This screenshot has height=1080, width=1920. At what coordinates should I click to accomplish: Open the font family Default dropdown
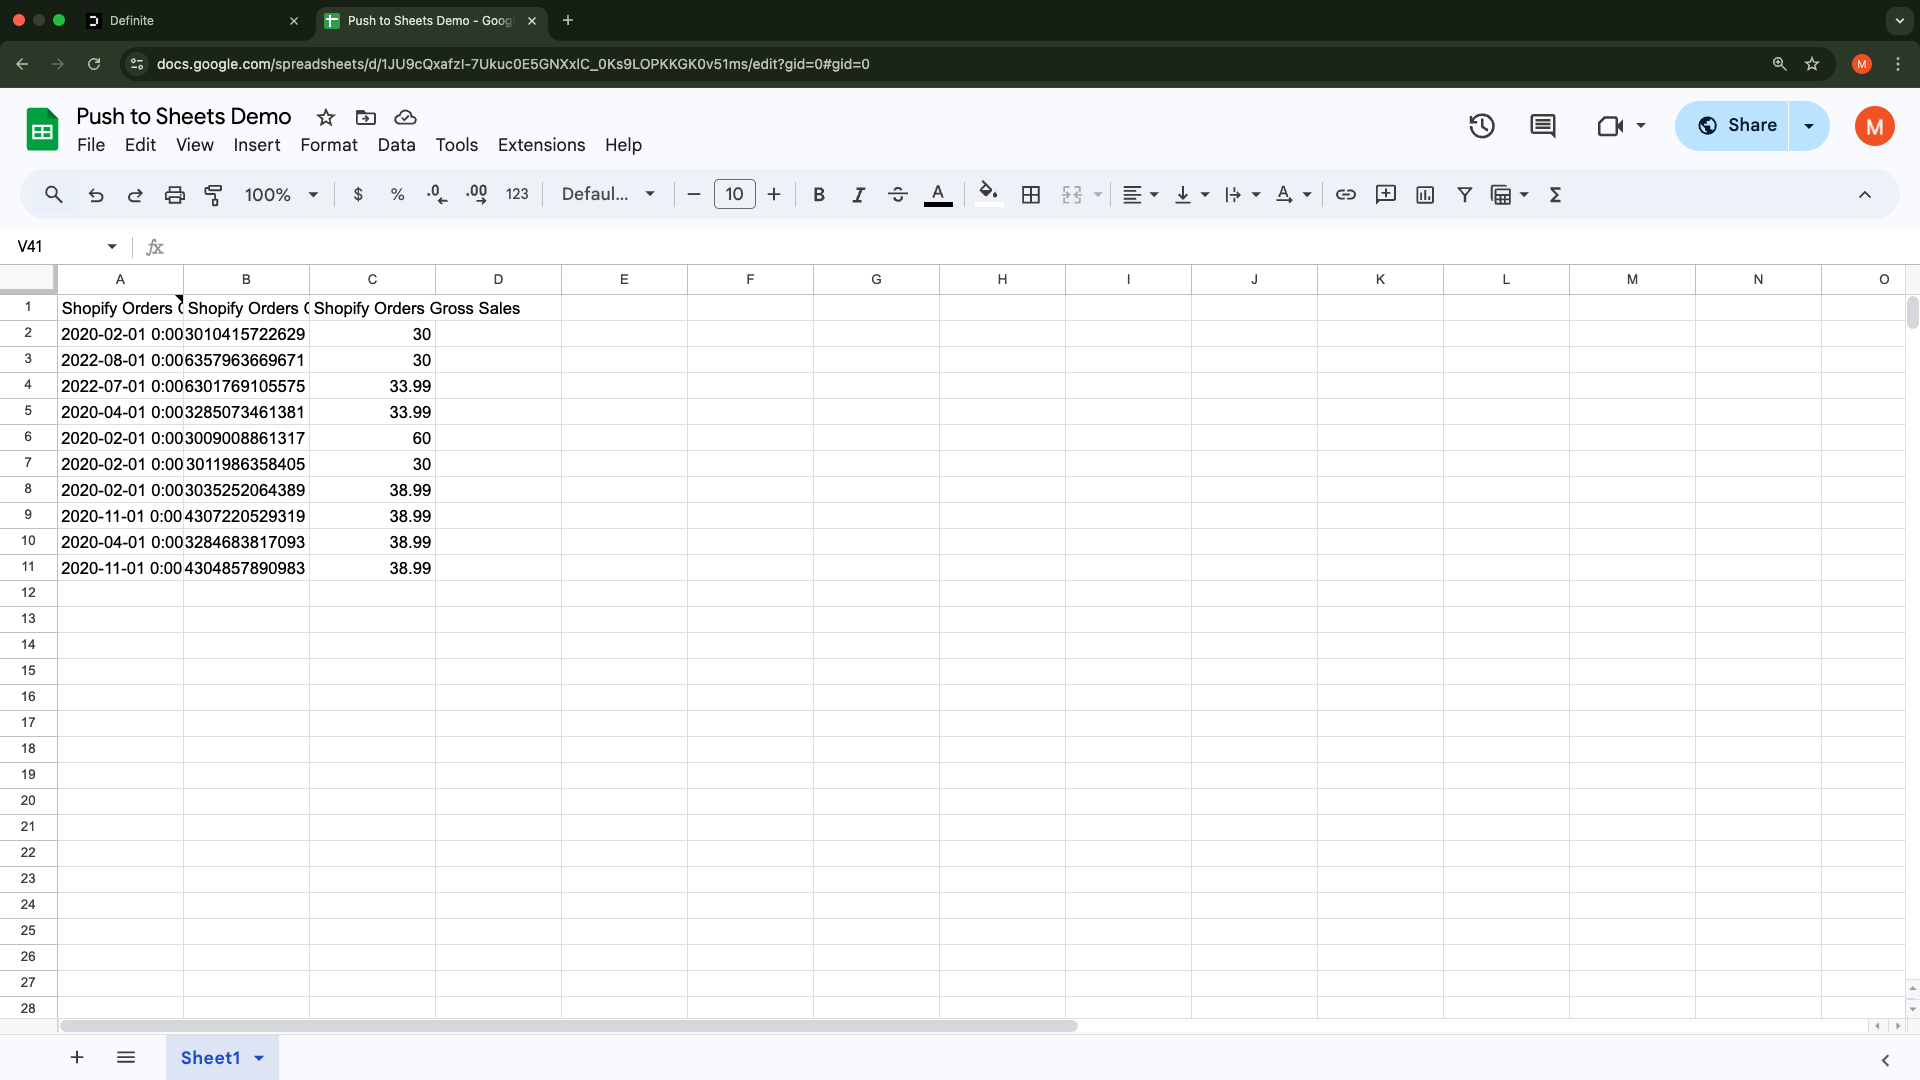[x=608, y=194]
